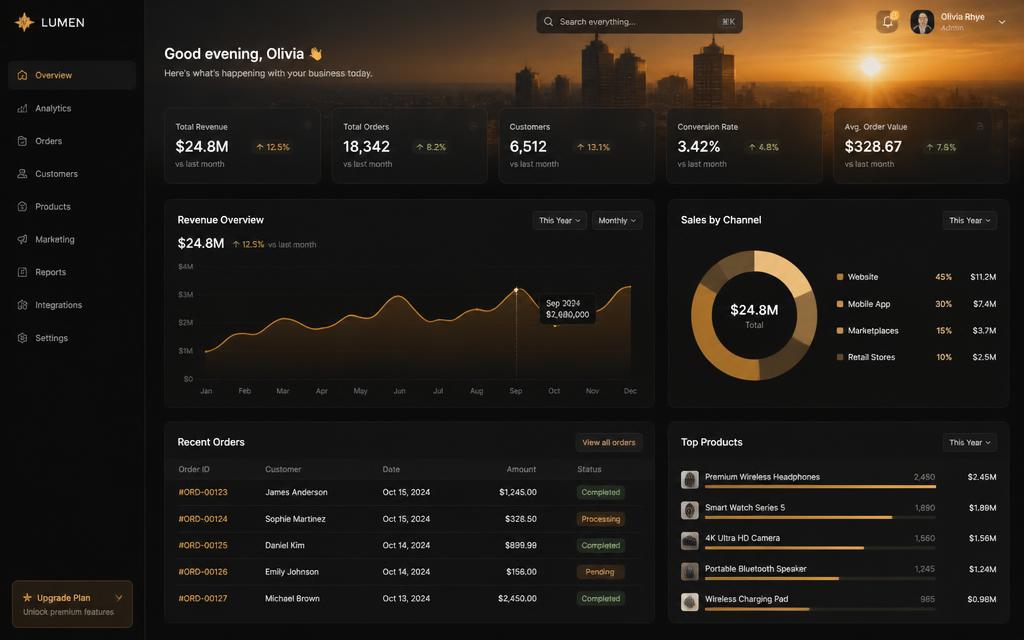Screen dimensions: 1024x640
Task: Click the Lumen star logo icon
Action: coord(24,22)
